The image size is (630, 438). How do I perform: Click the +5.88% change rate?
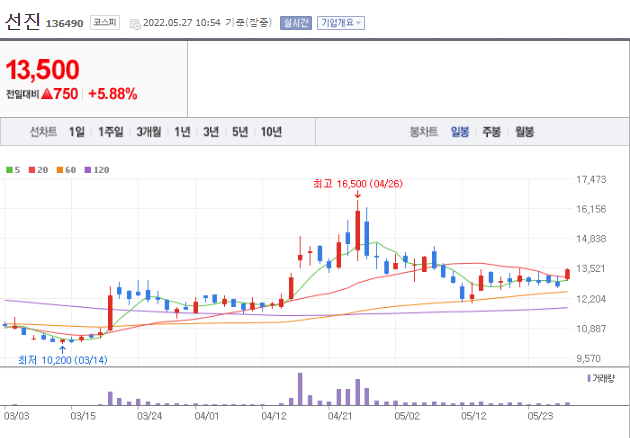point(113,94)
